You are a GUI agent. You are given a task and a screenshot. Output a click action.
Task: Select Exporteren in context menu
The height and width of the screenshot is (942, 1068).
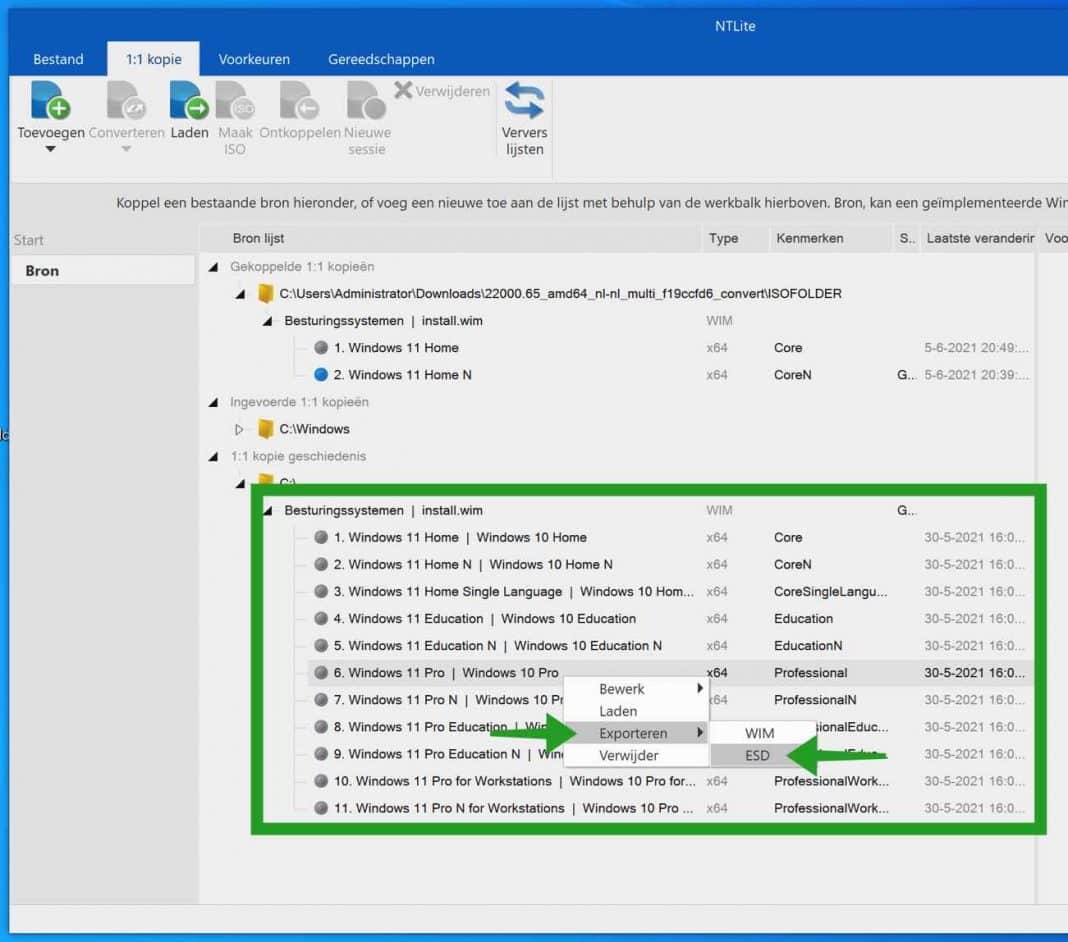(636, 733)
